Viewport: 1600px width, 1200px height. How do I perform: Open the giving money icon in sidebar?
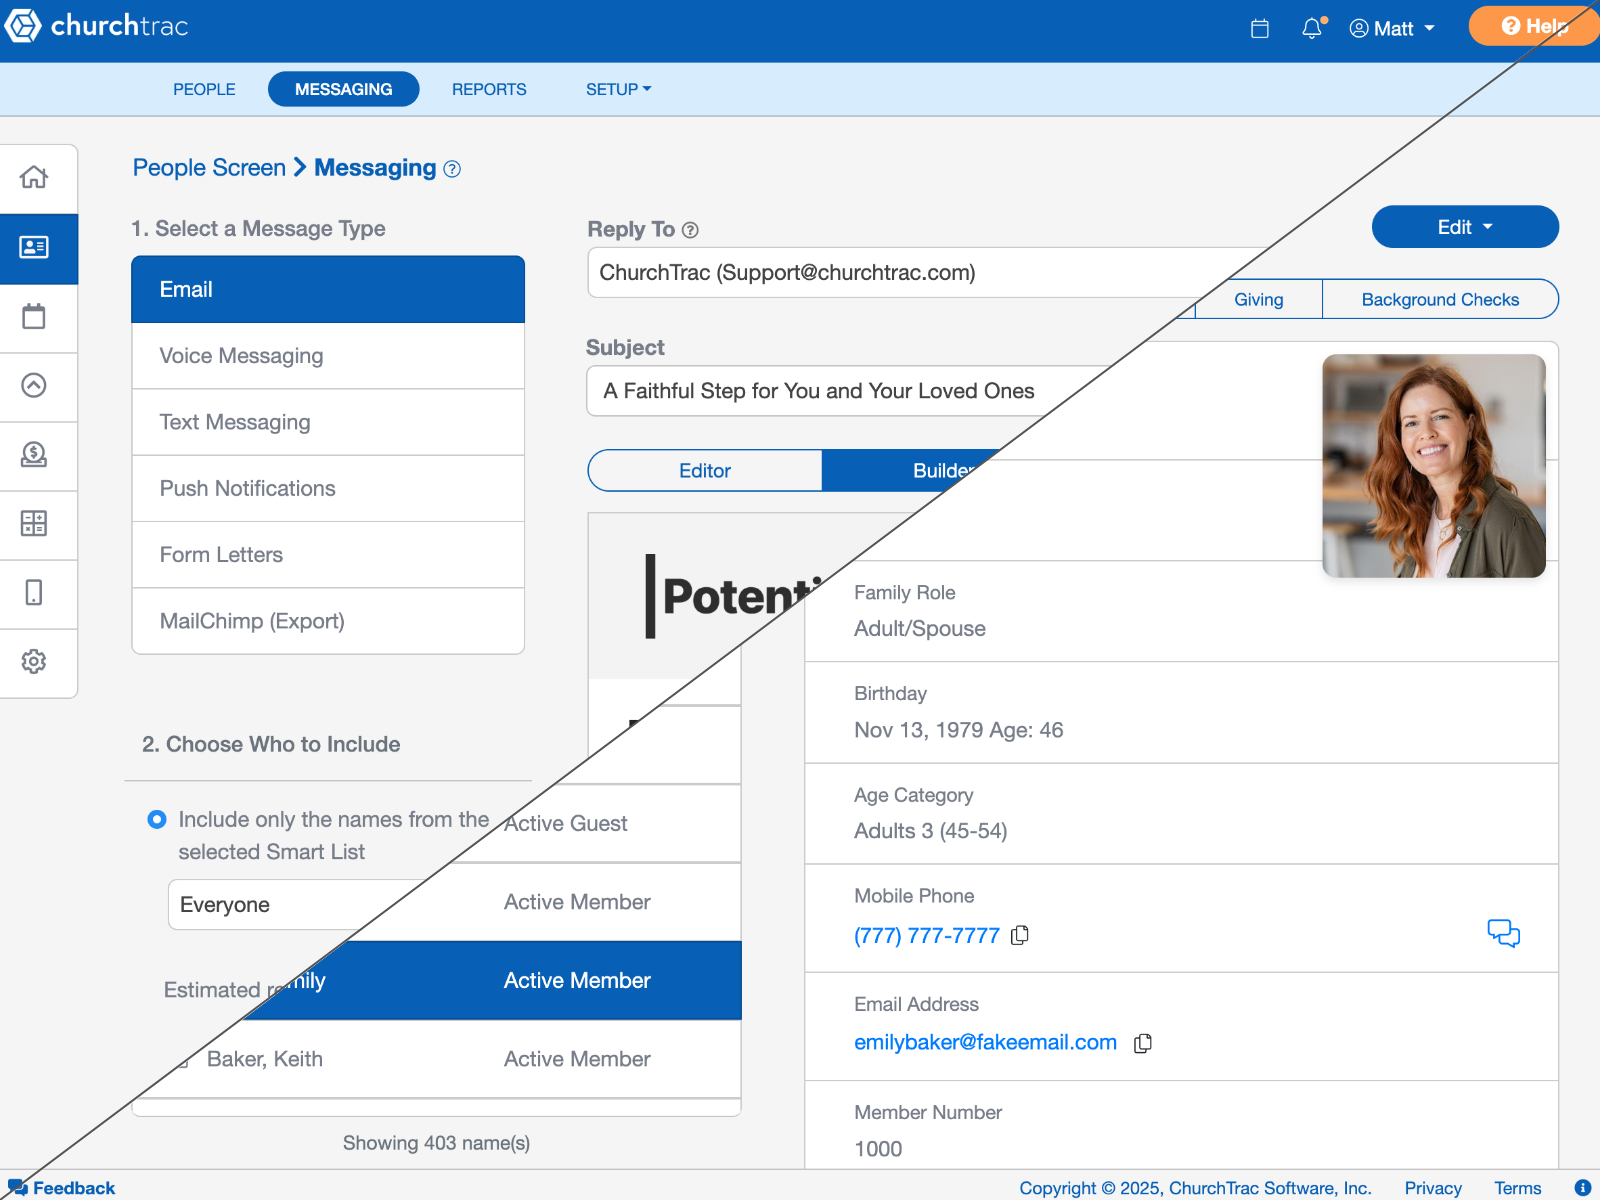[x=34, y=455]
